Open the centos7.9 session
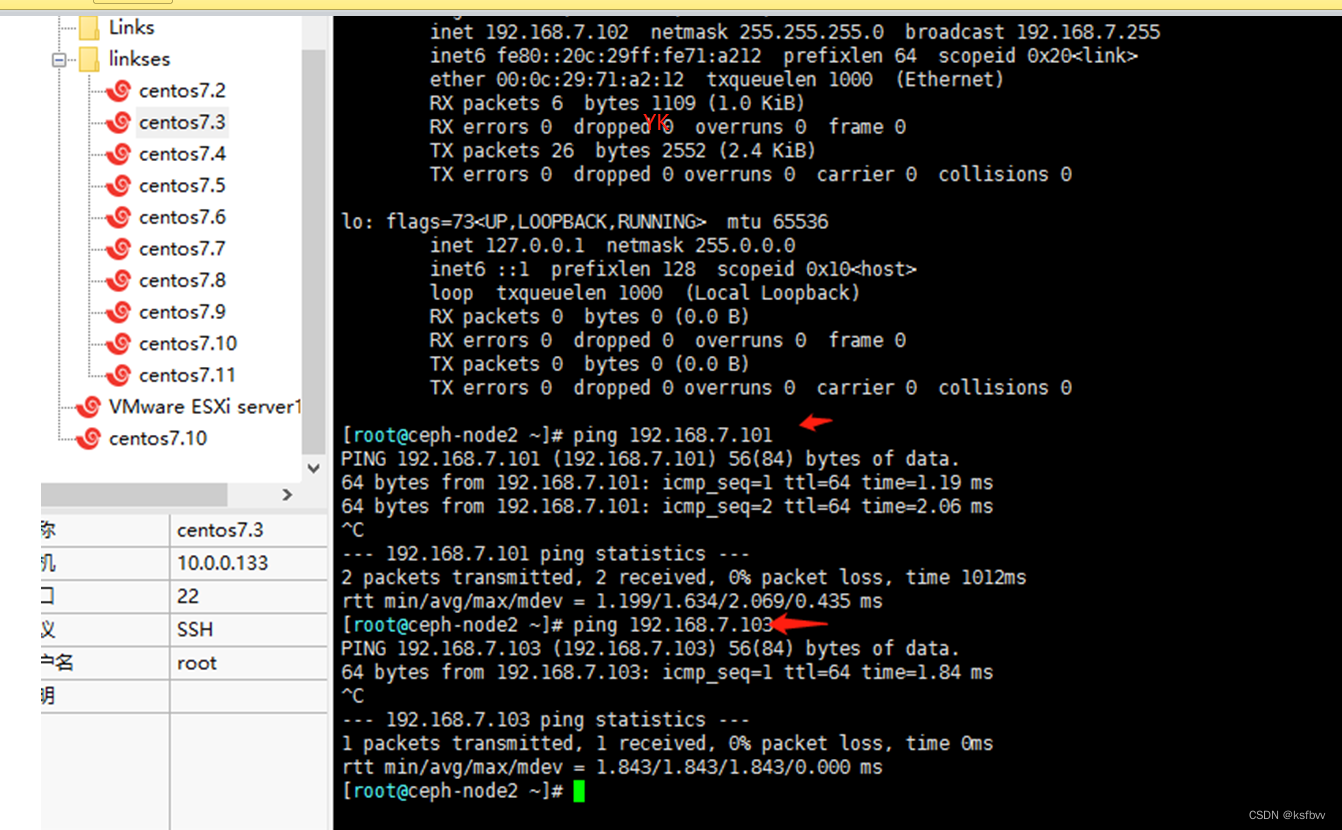 [x=182, y=312]
